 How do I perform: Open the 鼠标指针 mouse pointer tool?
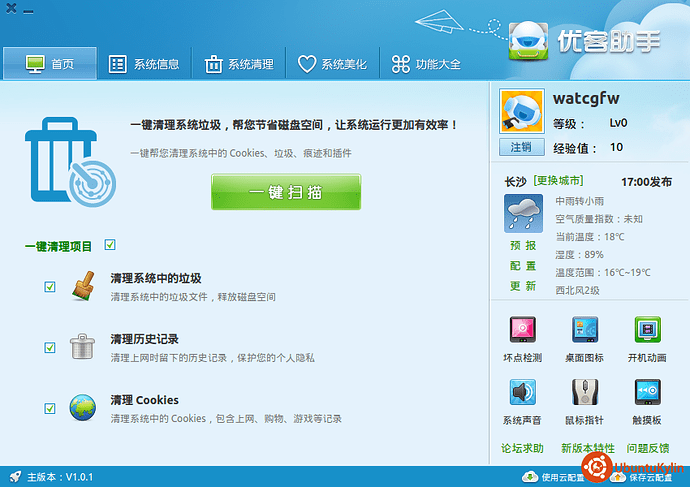point(584,402)
